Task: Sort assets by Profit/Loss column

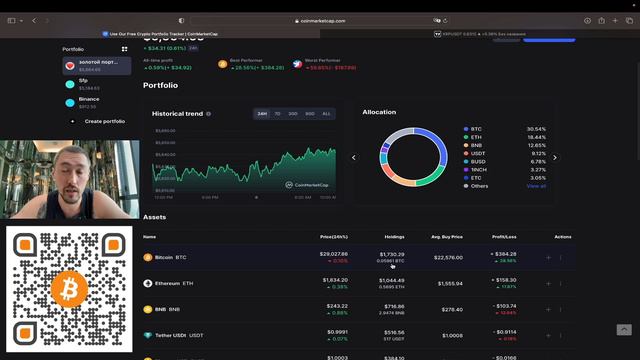Action: point(504,237)
